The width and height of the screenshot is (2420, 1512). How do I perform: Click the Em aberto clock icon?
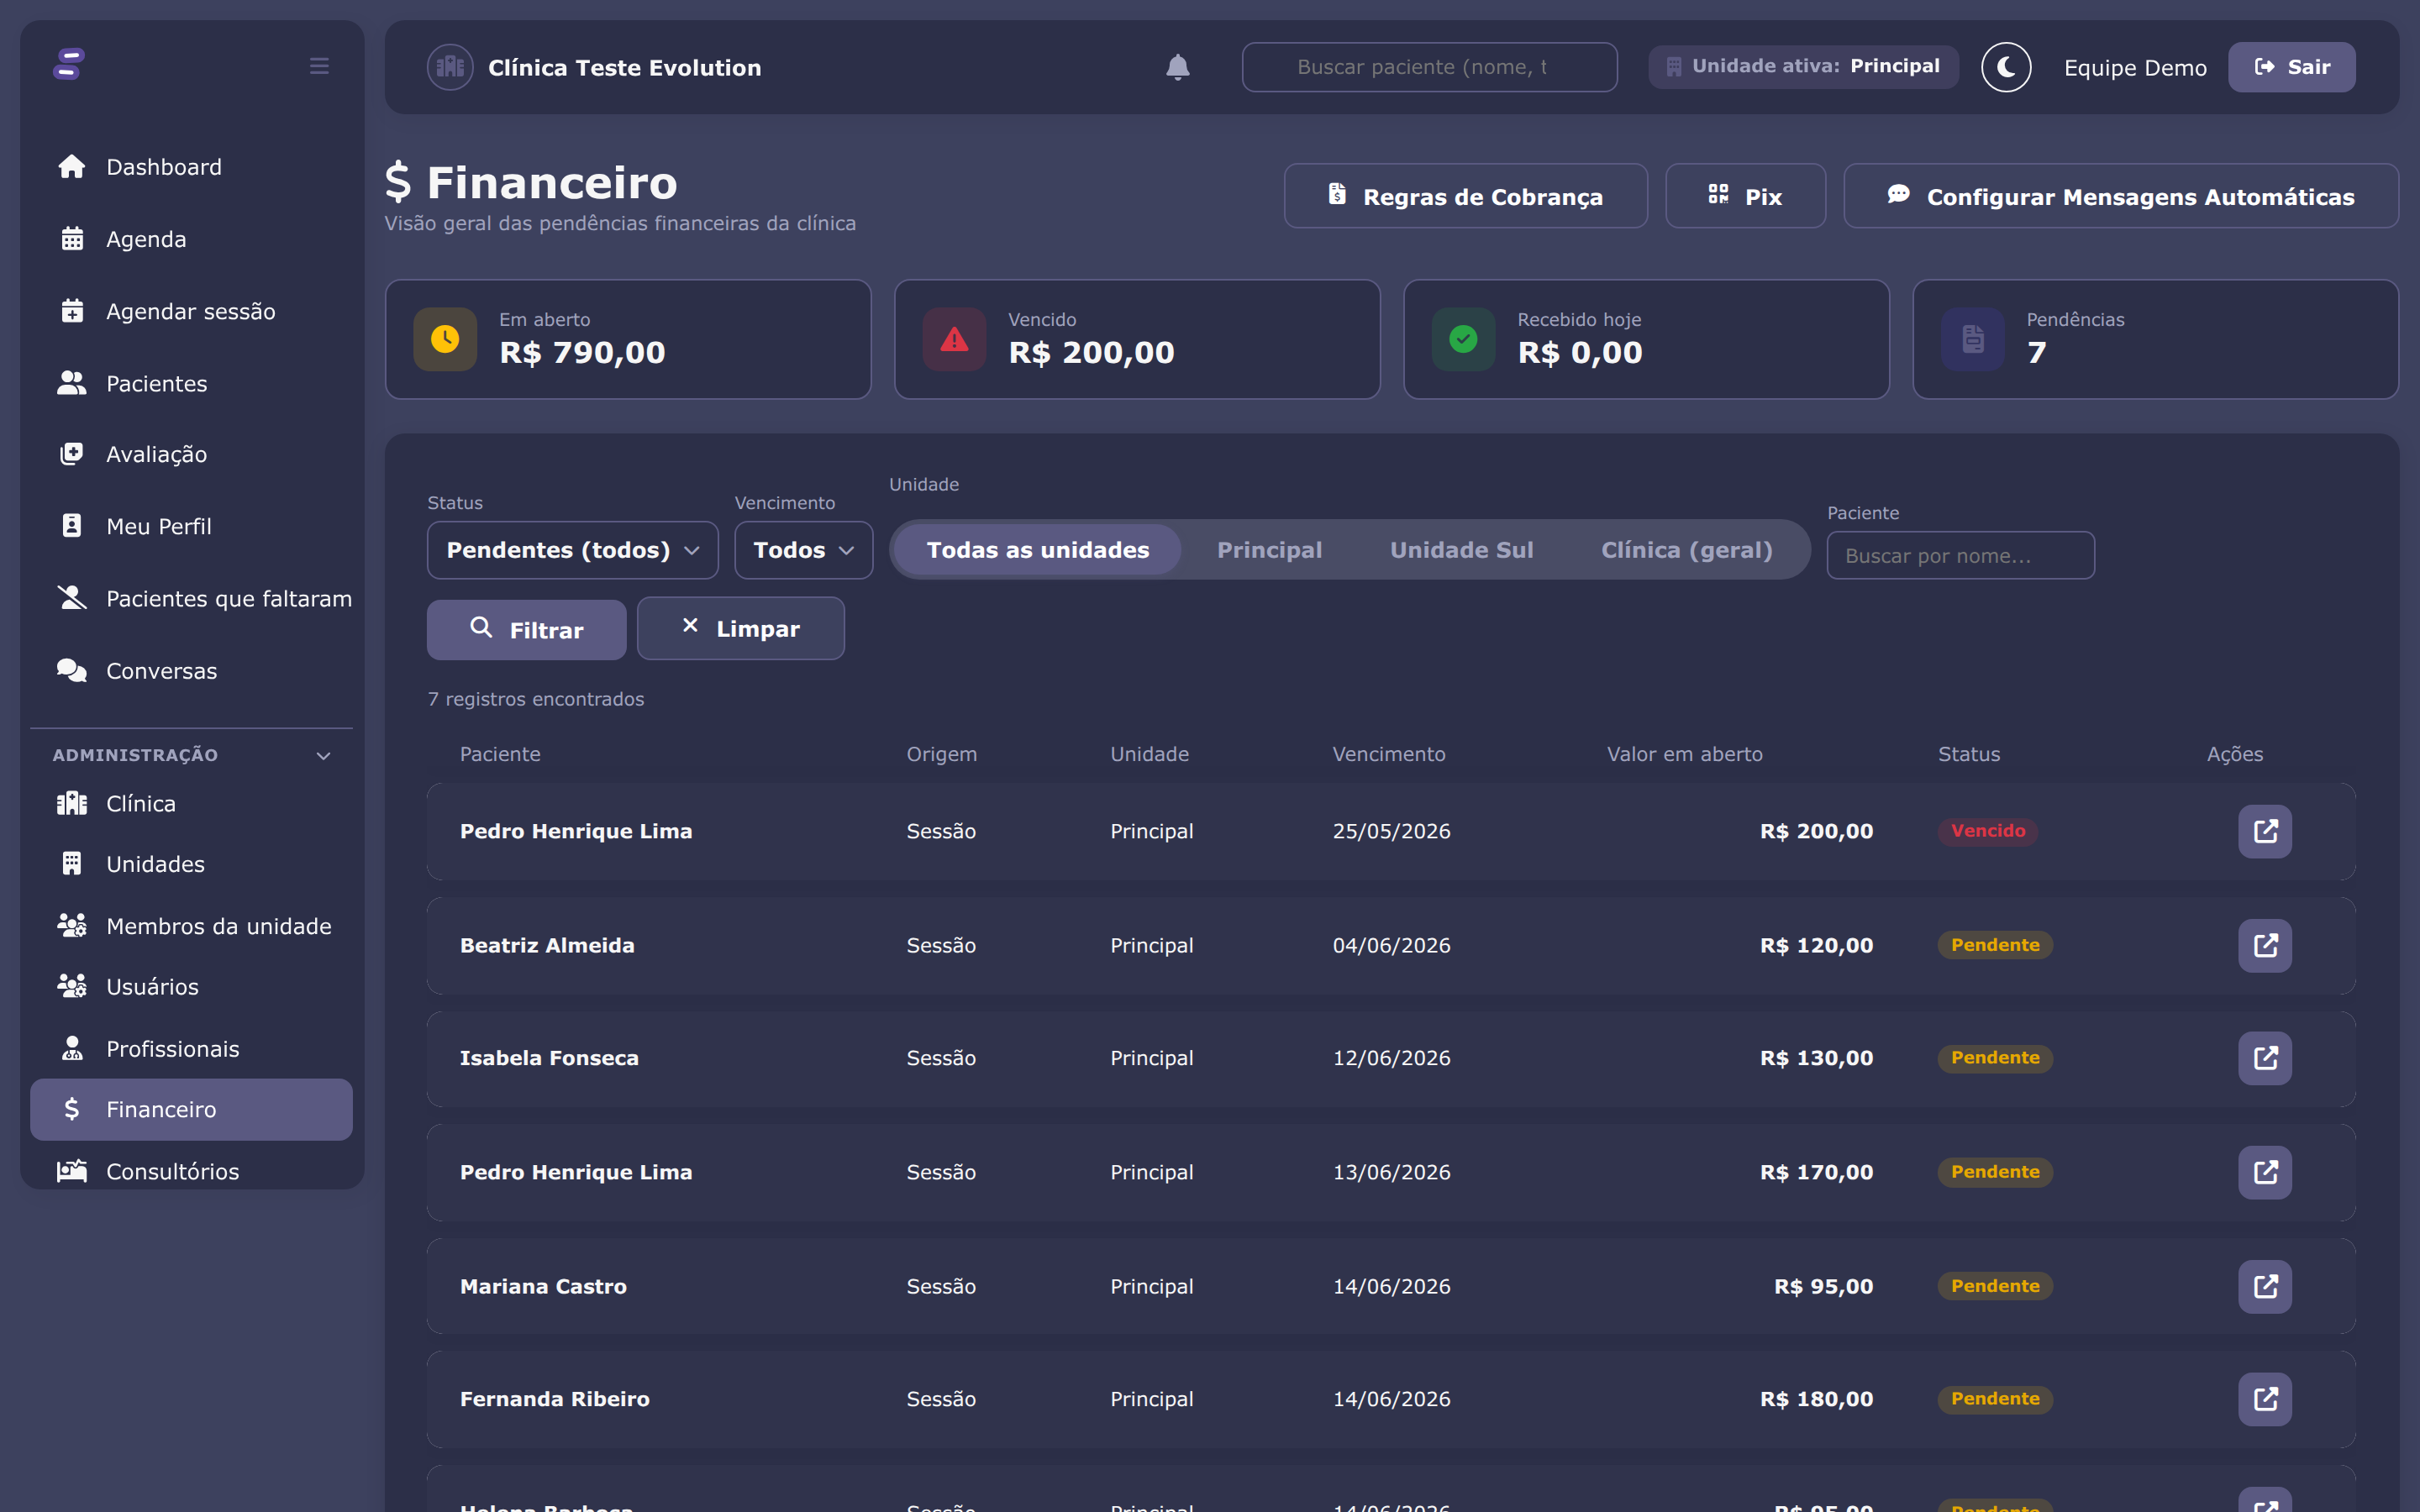pos(445,339)
